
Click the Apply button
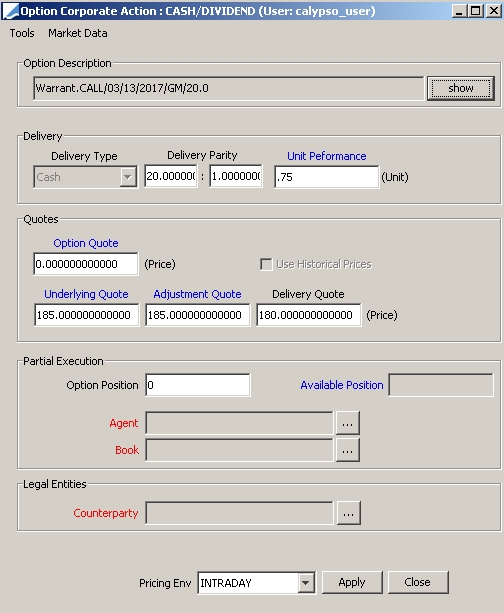pos(352,582)
